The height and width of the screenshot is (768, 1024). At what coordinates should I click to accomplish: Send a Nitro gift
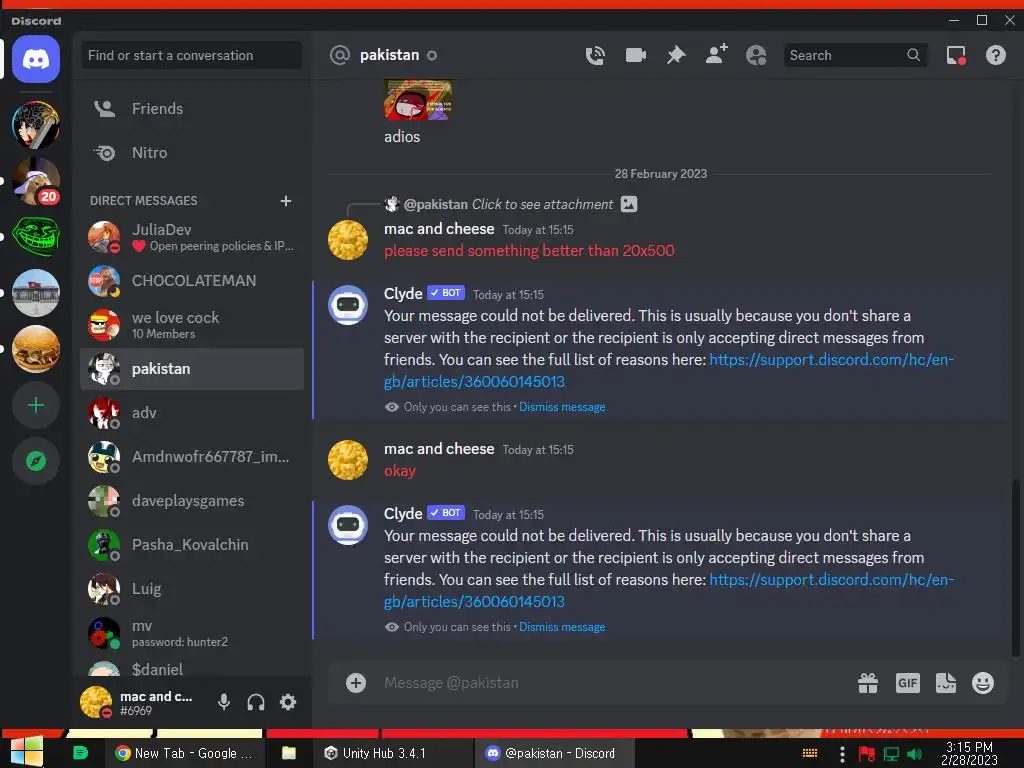(868, 683)
